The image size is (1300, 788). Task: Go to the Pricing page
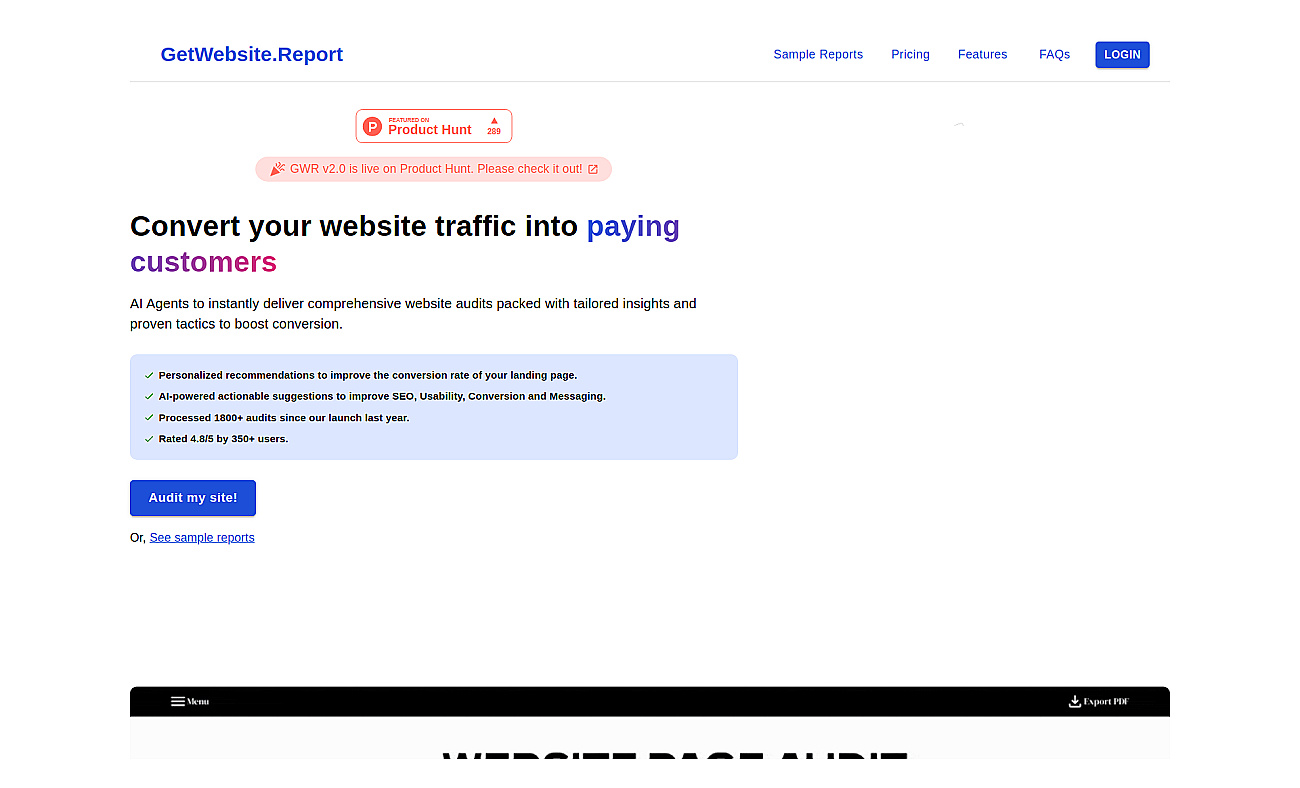point(910,55)
